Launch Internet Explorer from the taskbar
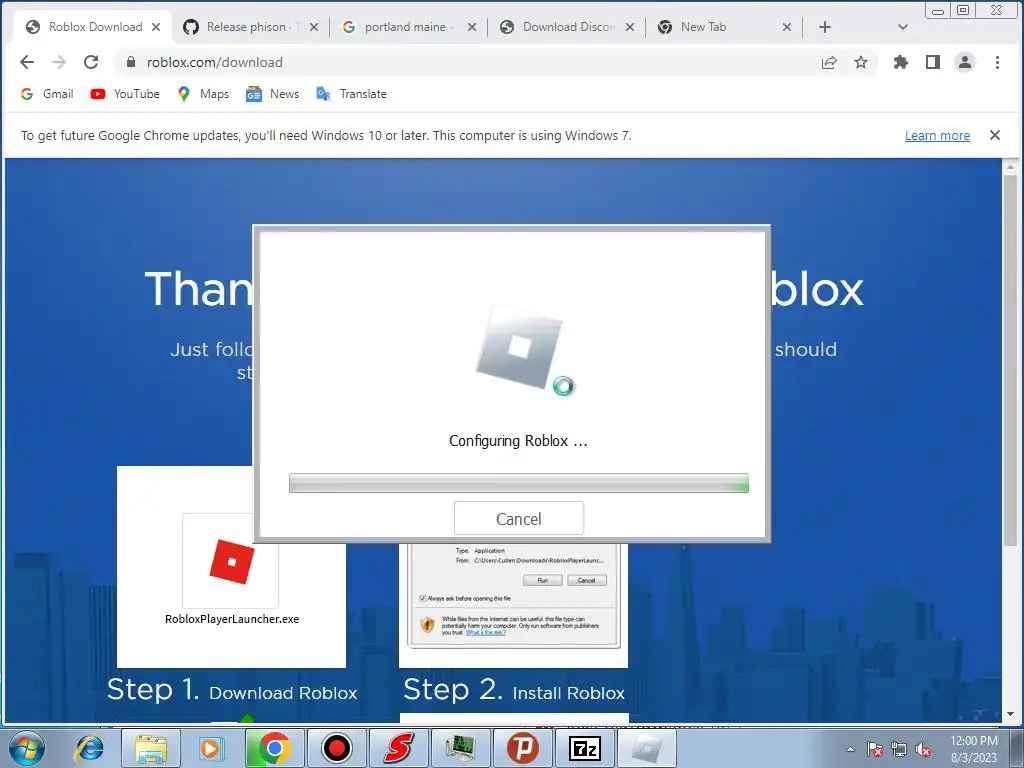The width and height of the screenshot is (1024, 768). click(x=89, y=748)
